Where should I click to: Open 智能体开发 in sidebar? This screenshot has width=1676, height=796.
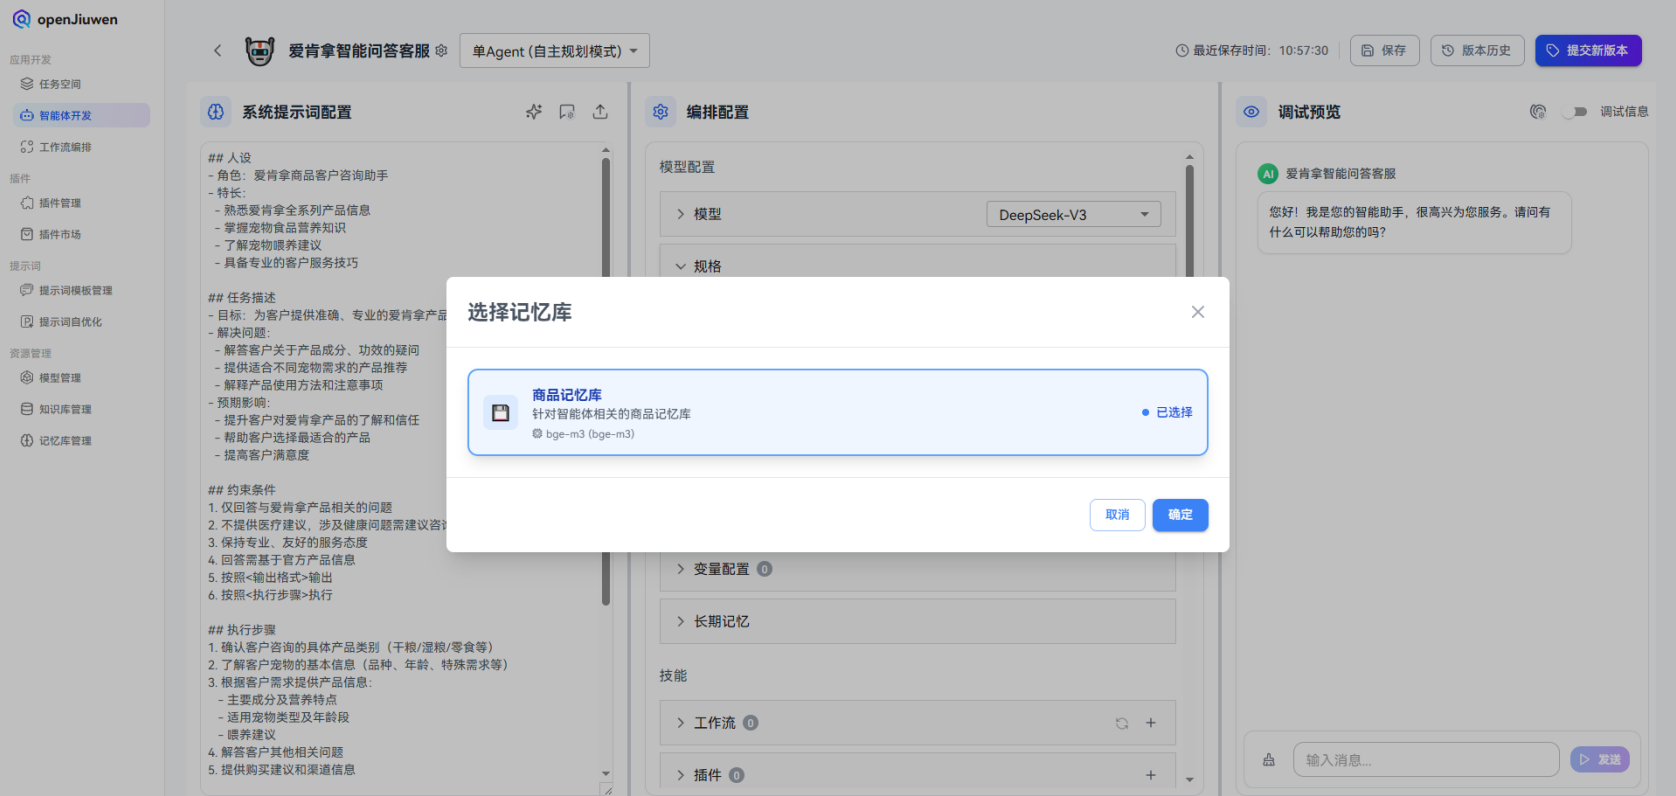[82, 116]
